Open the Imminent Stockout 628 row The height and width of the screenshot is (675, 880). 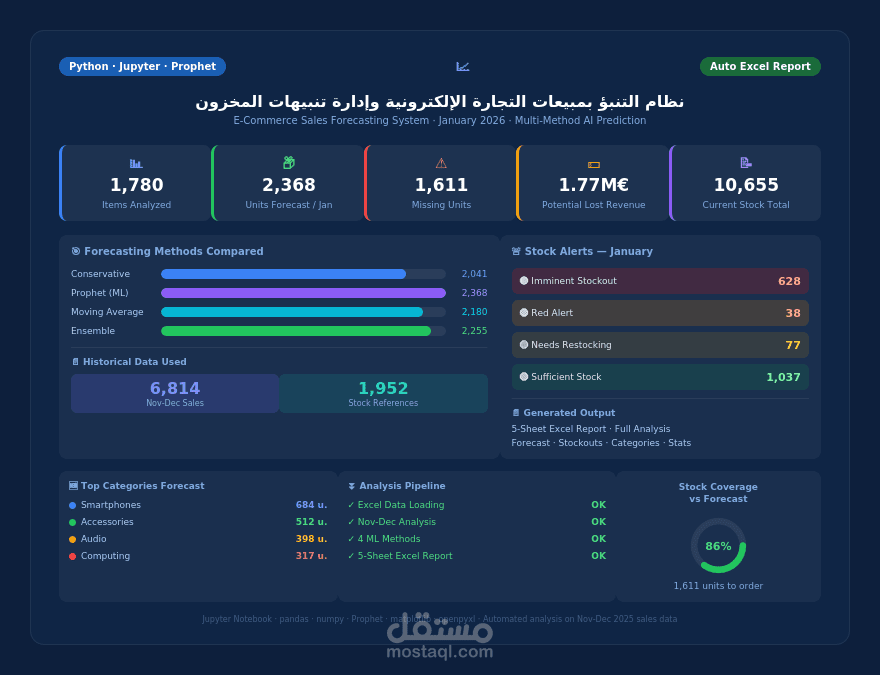coord(660,281)
